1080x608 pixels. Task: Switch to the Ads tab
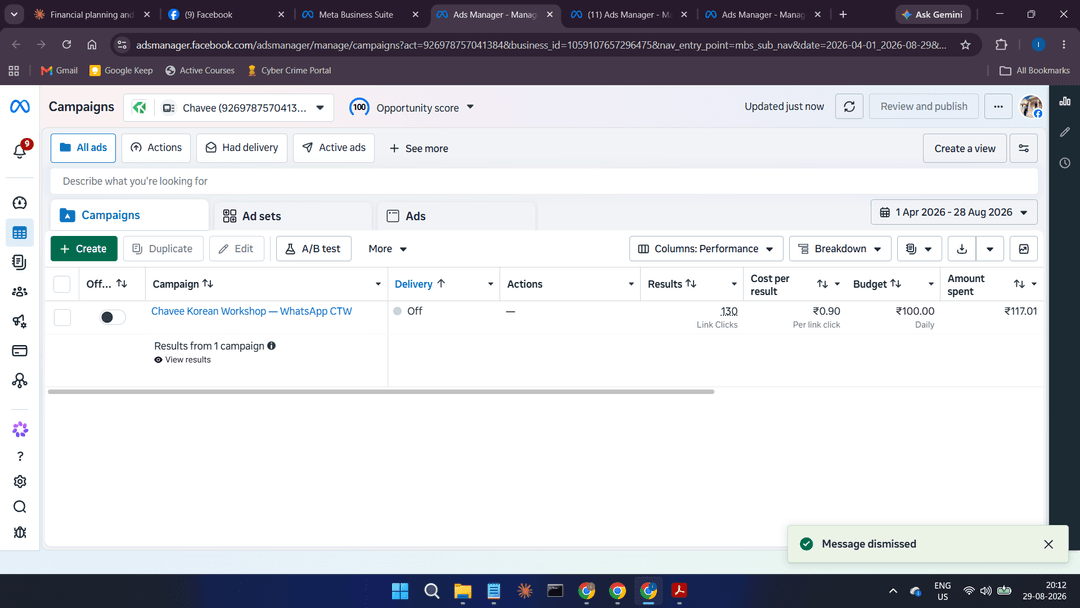coord(457,216)
